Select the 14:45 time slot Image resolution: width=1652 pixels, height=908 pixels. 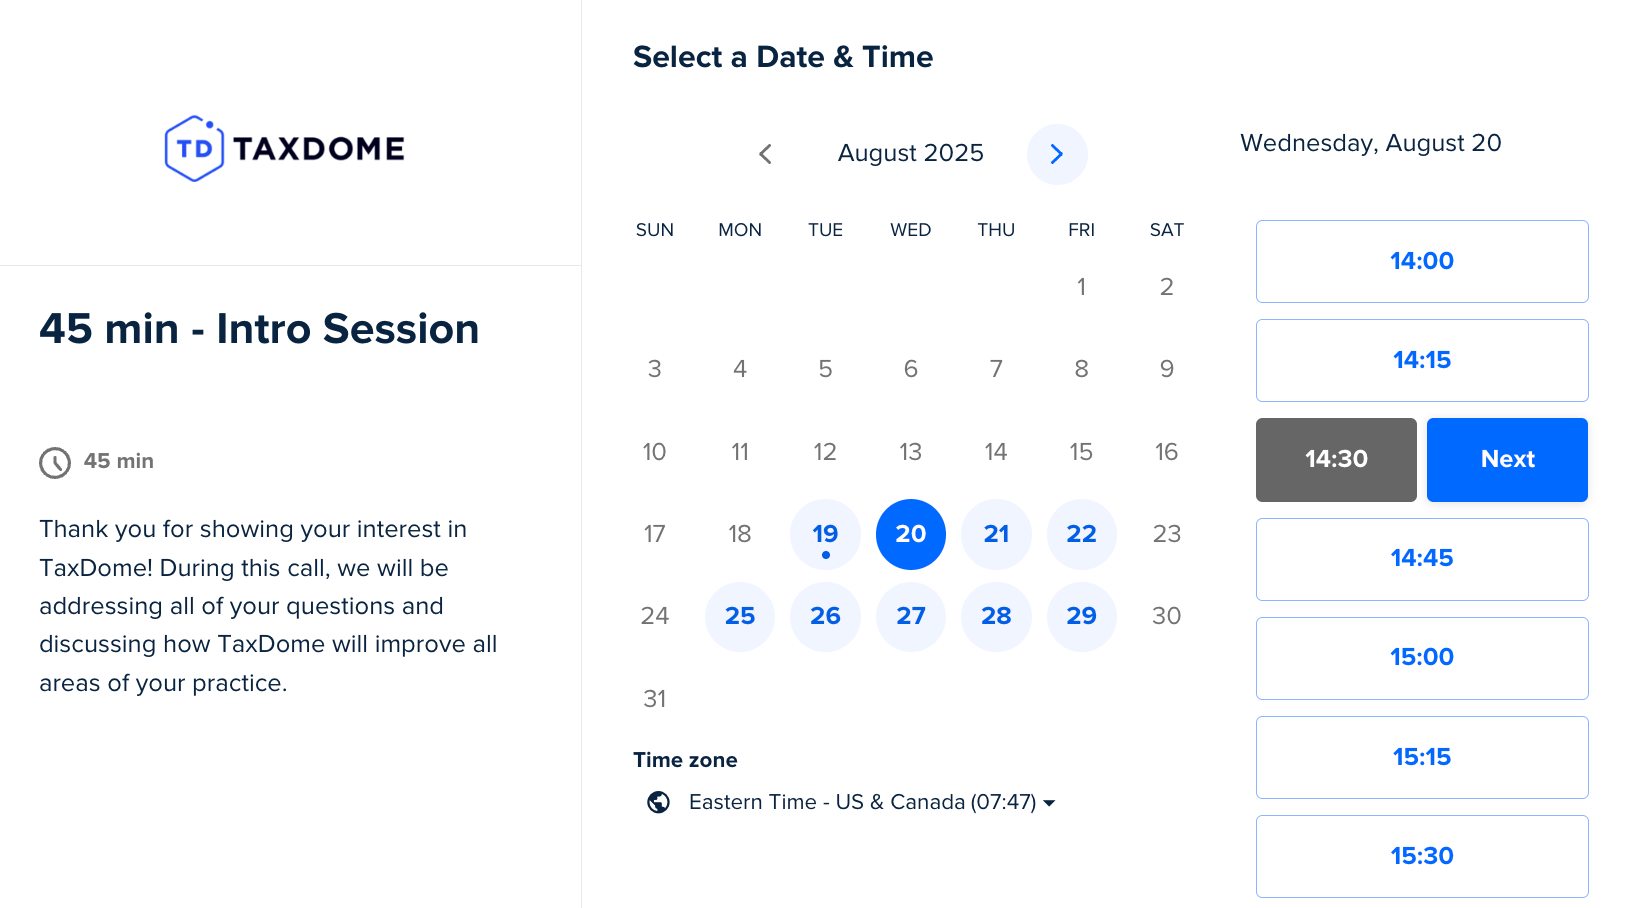(x=1421, y=559)
